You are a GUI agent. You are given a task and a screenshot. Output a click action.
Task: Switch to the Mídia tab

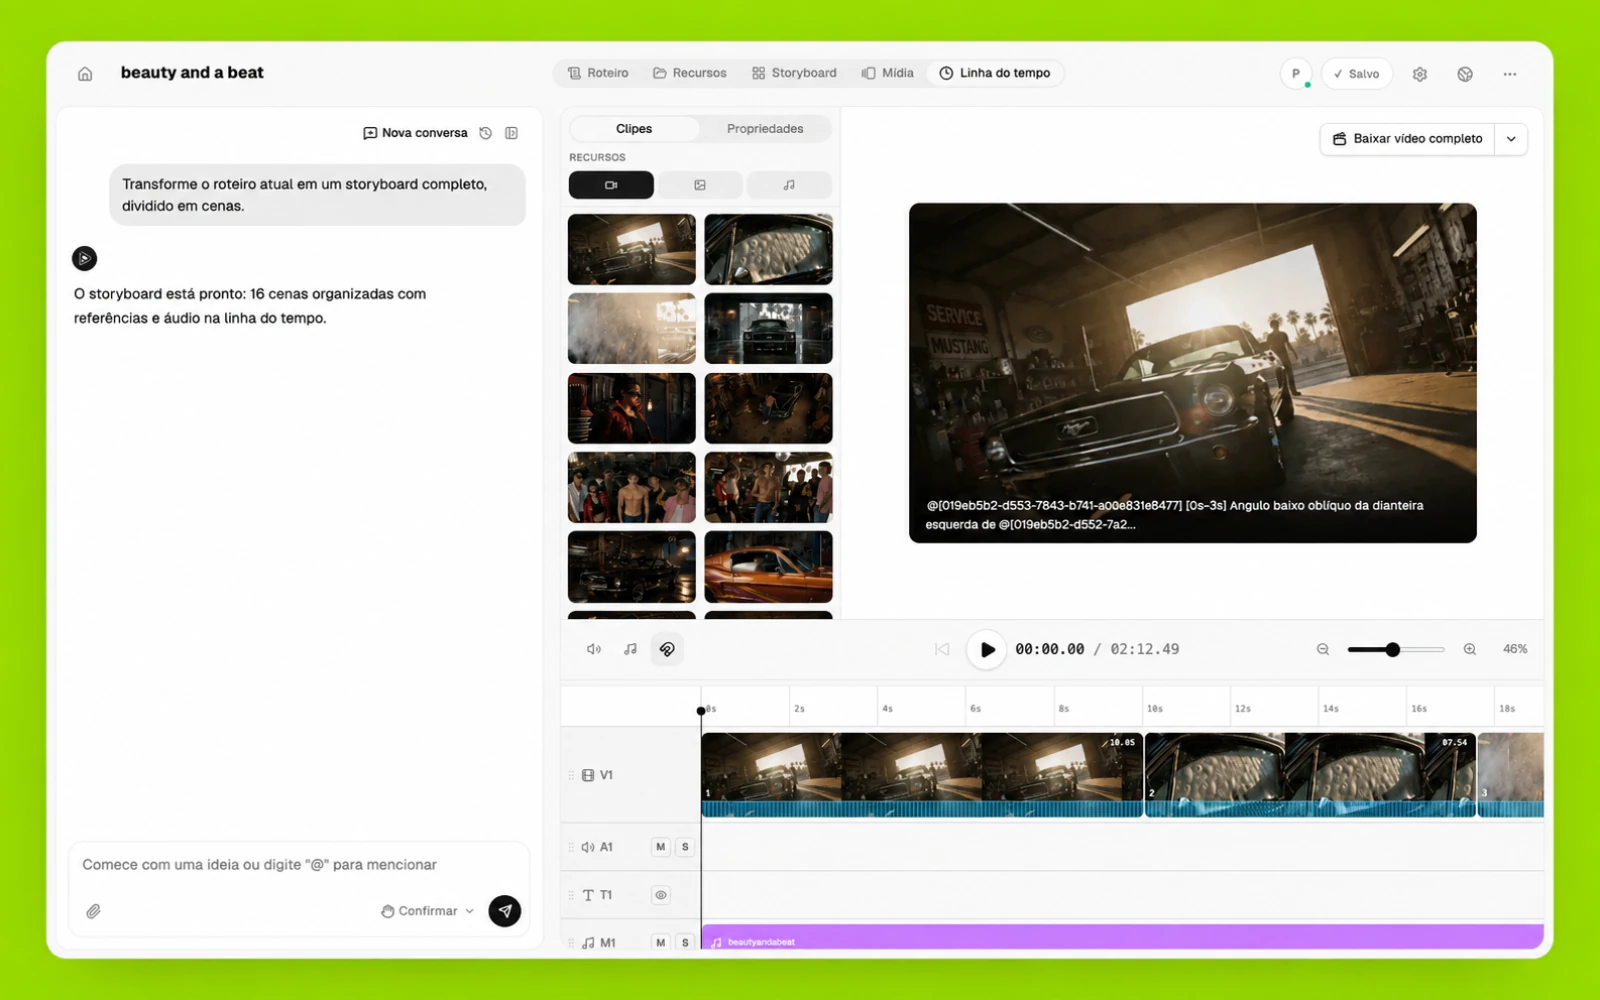coord(888,73)
